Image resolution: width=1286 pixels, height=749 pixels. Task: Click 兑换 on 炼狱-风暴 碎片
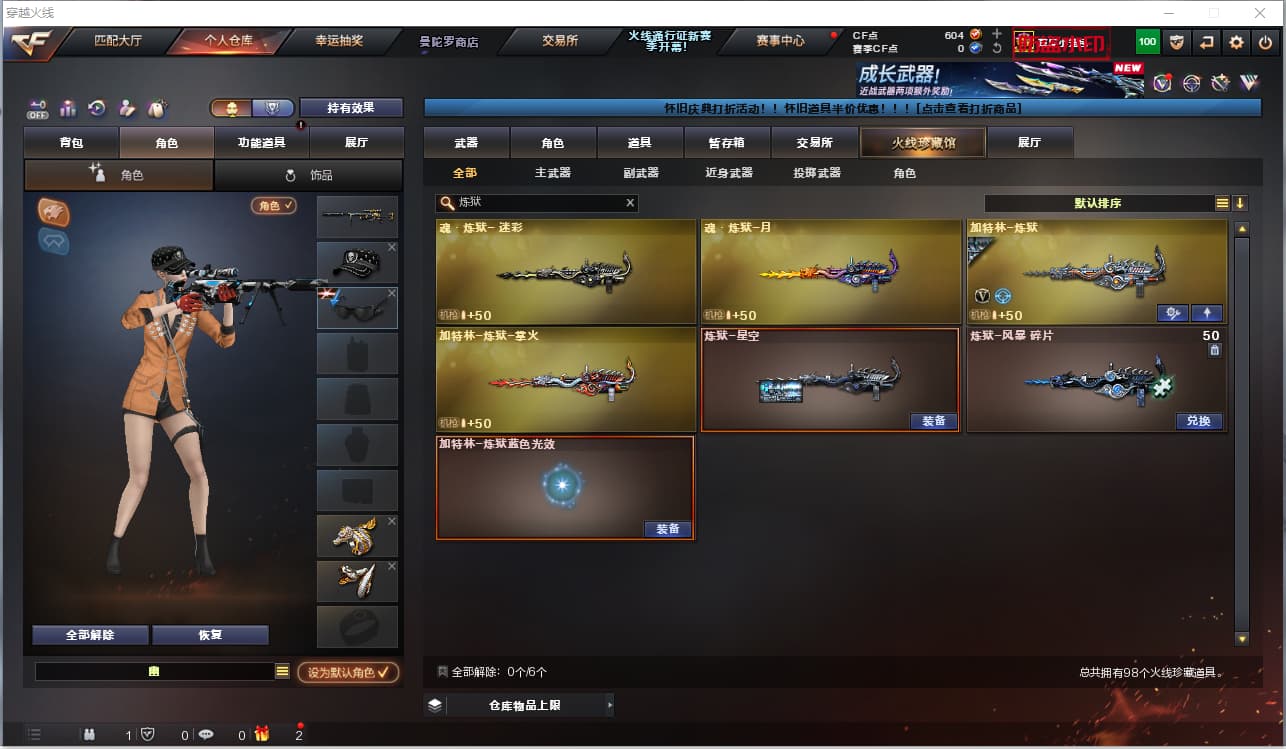[1199, 421]
